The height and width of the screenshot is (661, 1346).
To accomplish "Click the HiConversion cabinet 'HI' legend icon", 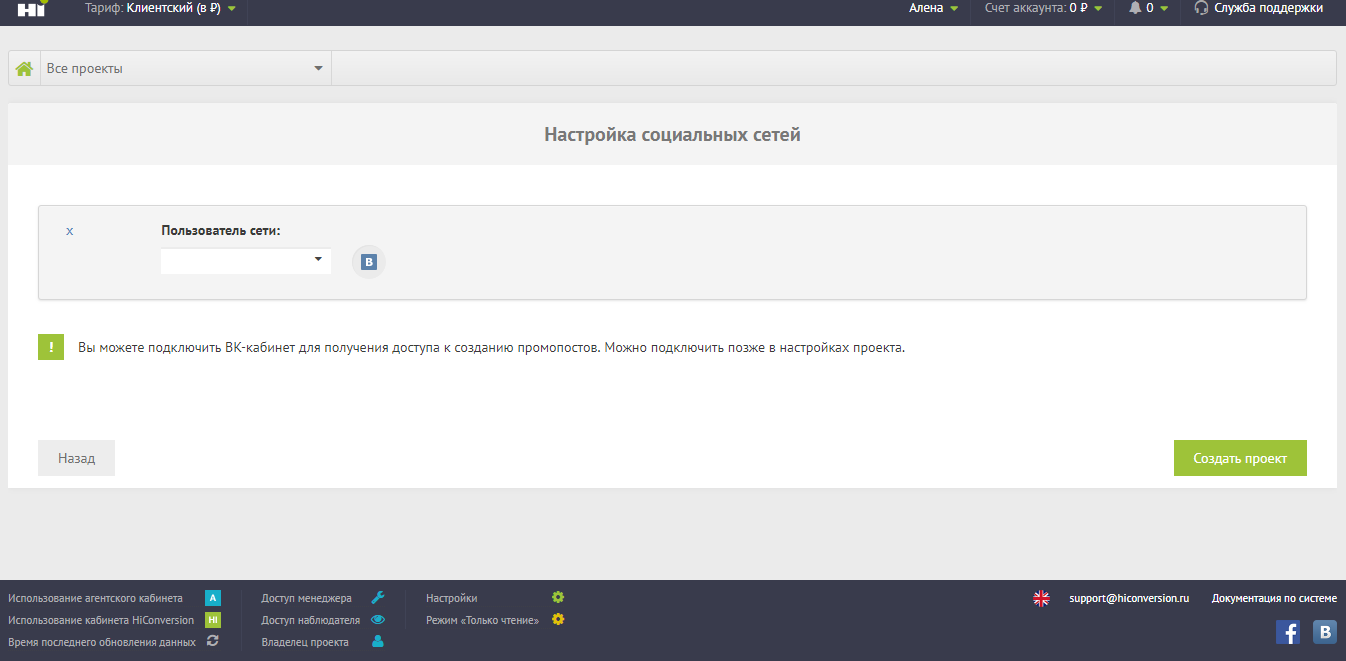I will click(x=212, y=620).
